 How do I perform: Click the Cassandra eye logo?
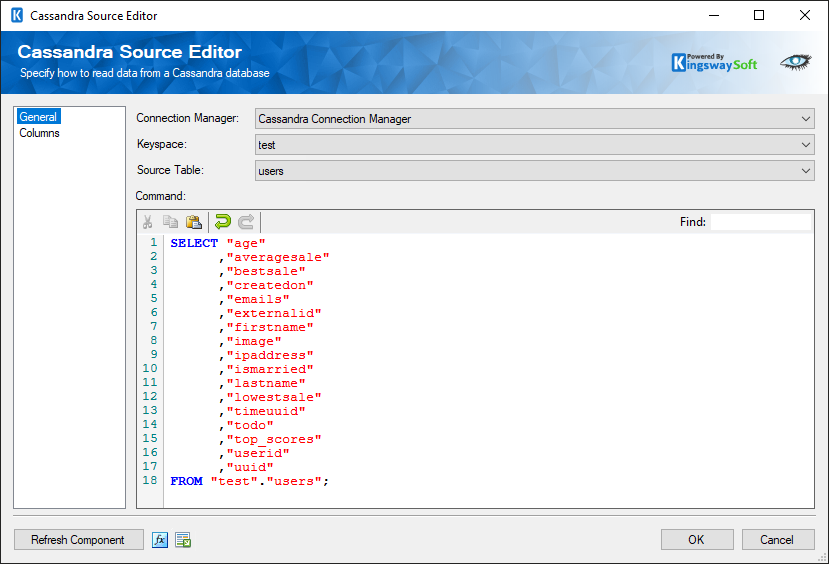pyautogui.click(x=796, y=62)
